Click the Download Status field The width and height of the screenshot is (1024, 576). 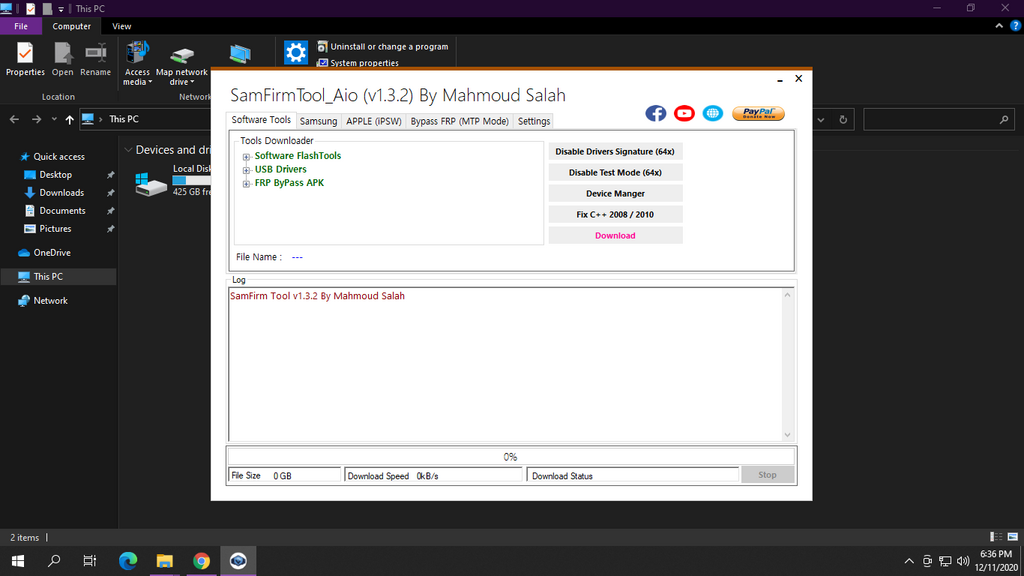pos(632,475)
